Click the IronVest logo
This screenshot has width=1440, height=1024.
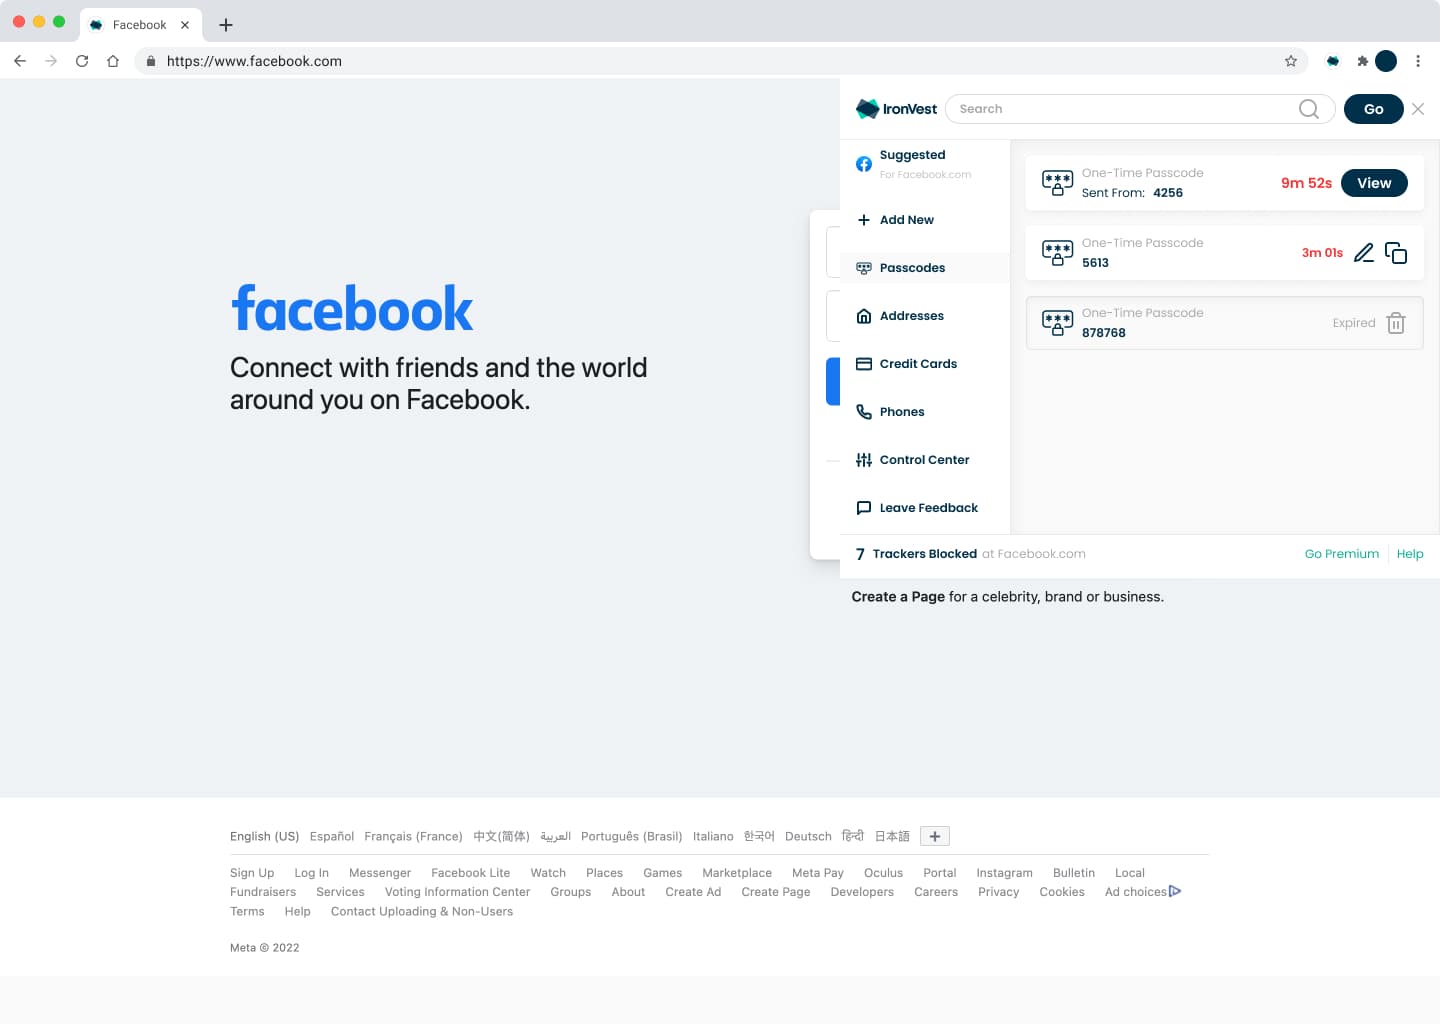[x=896, y=109]
